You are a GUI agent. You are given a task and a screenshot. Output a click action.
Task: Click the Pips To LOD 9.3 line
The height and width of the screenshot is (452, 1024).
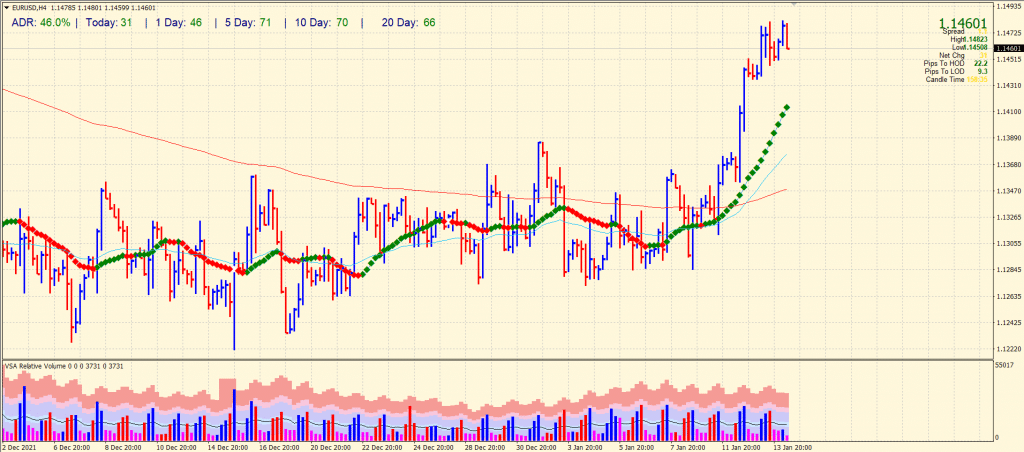point(955,71)
